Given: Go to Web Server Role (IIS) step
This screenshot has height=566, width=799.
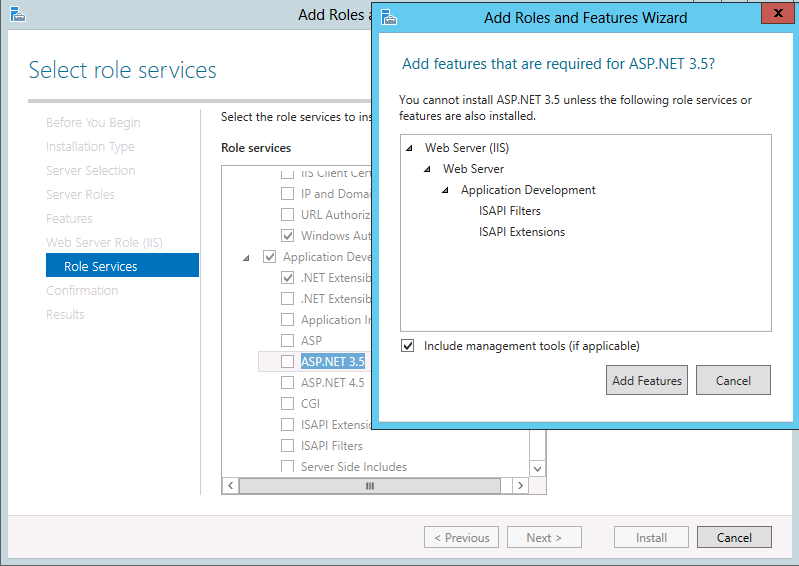Looking at the screenshot, I should pyautogui.click(x=104, y=242).
